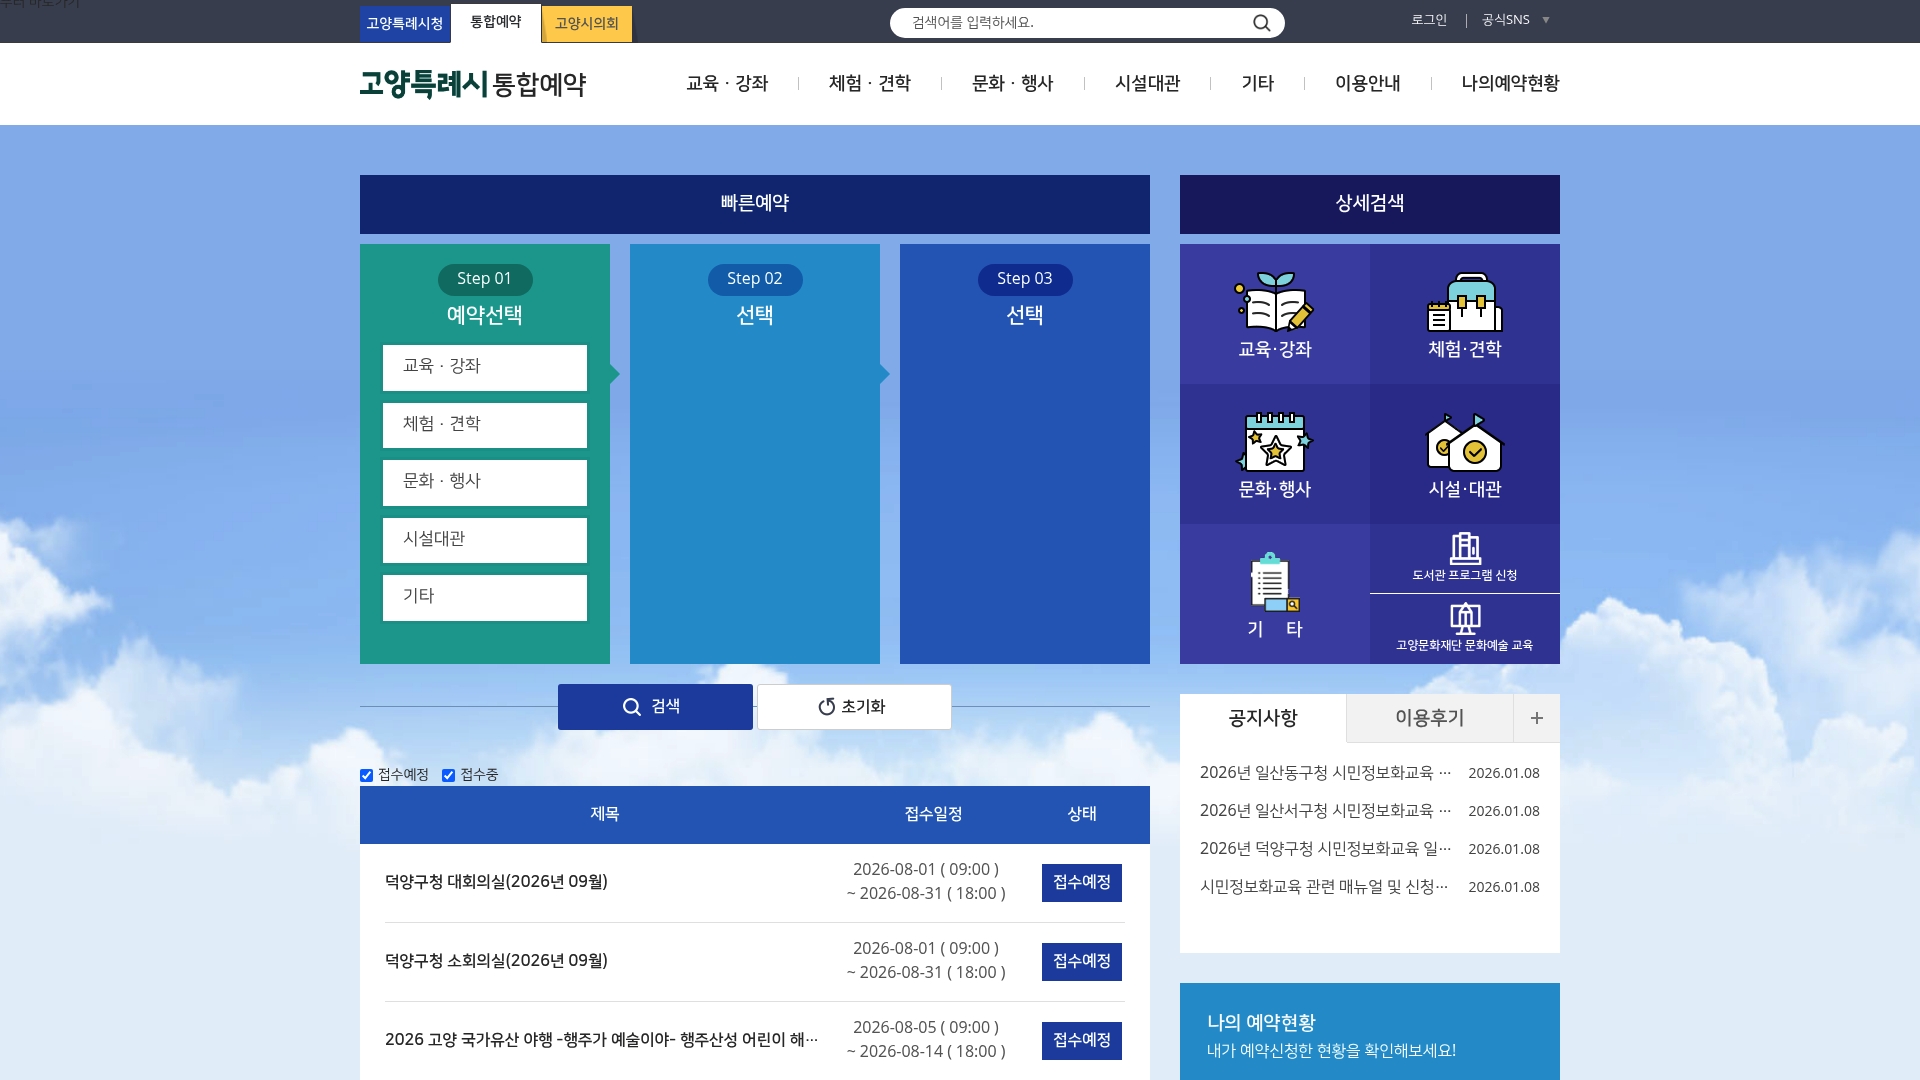
Task: Click the 고양특례시 통합예약 logo
Action: [473, 84]
